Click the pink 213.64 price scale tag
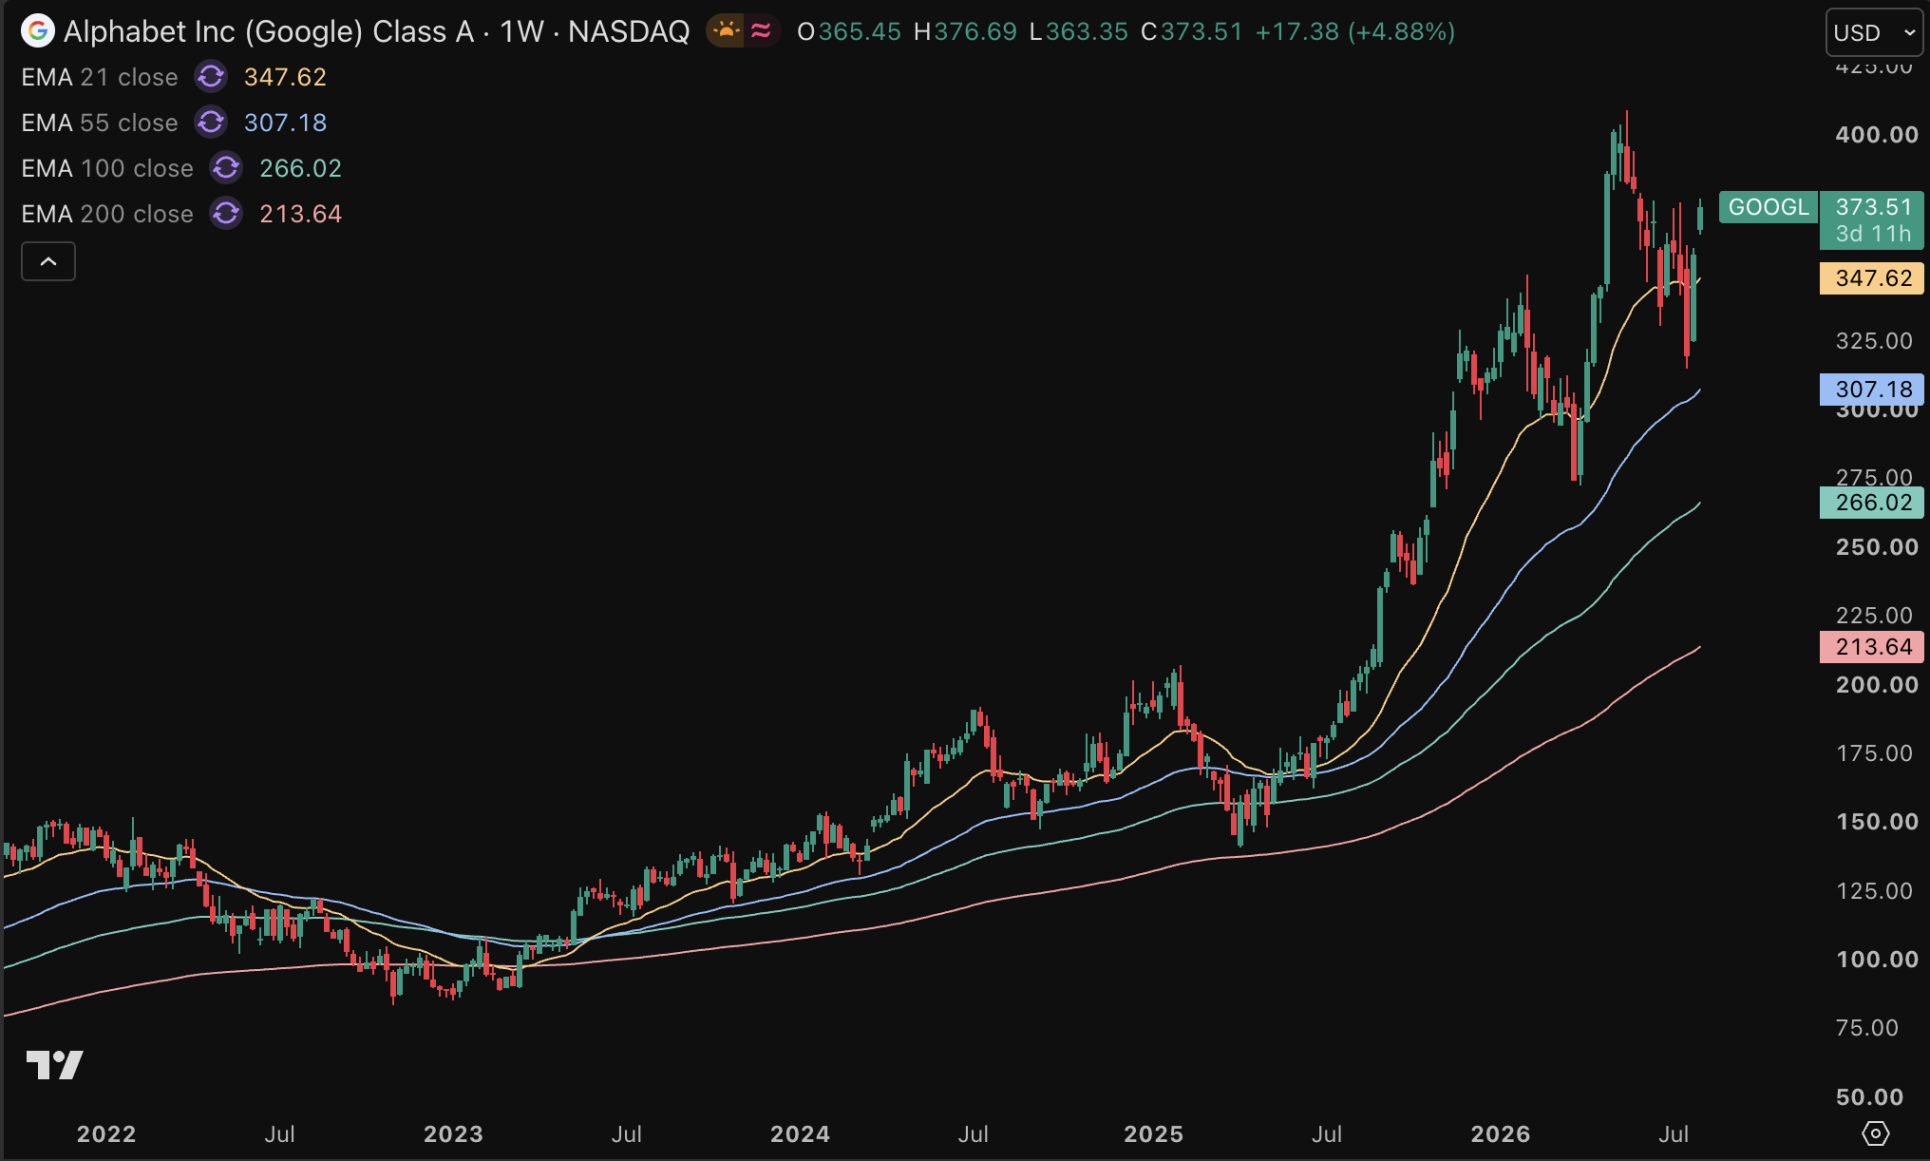 click(x=1872, y=647)
